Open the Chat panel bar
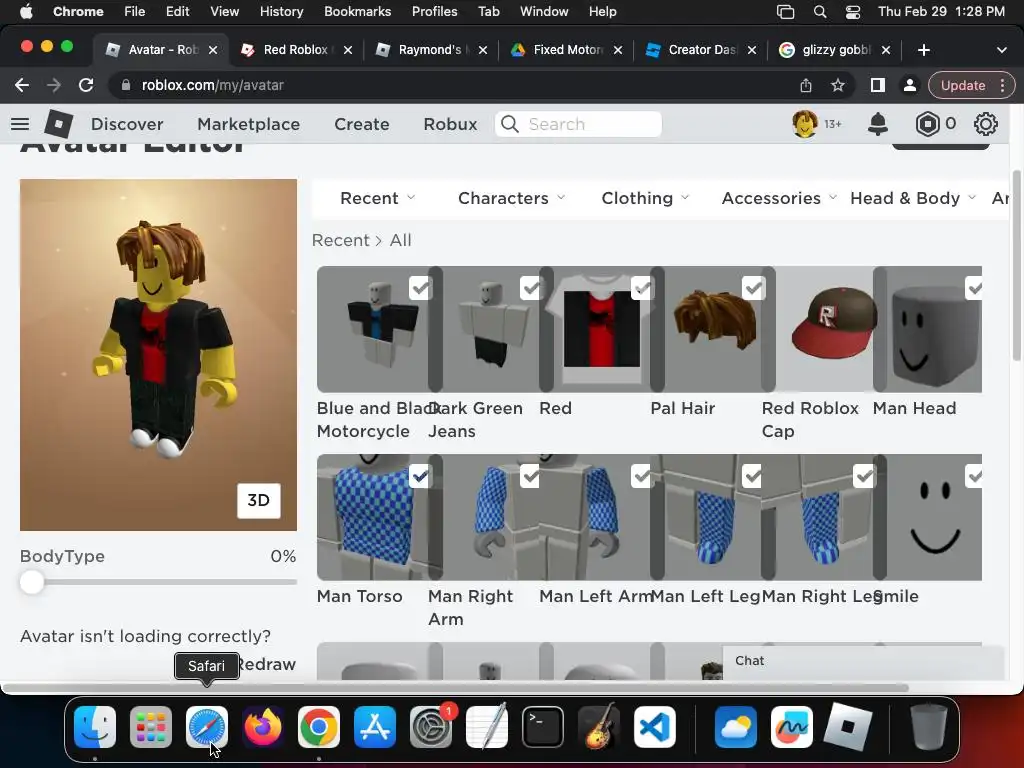The height and width of the screenshot is (768, 1024). coord(863,662)
